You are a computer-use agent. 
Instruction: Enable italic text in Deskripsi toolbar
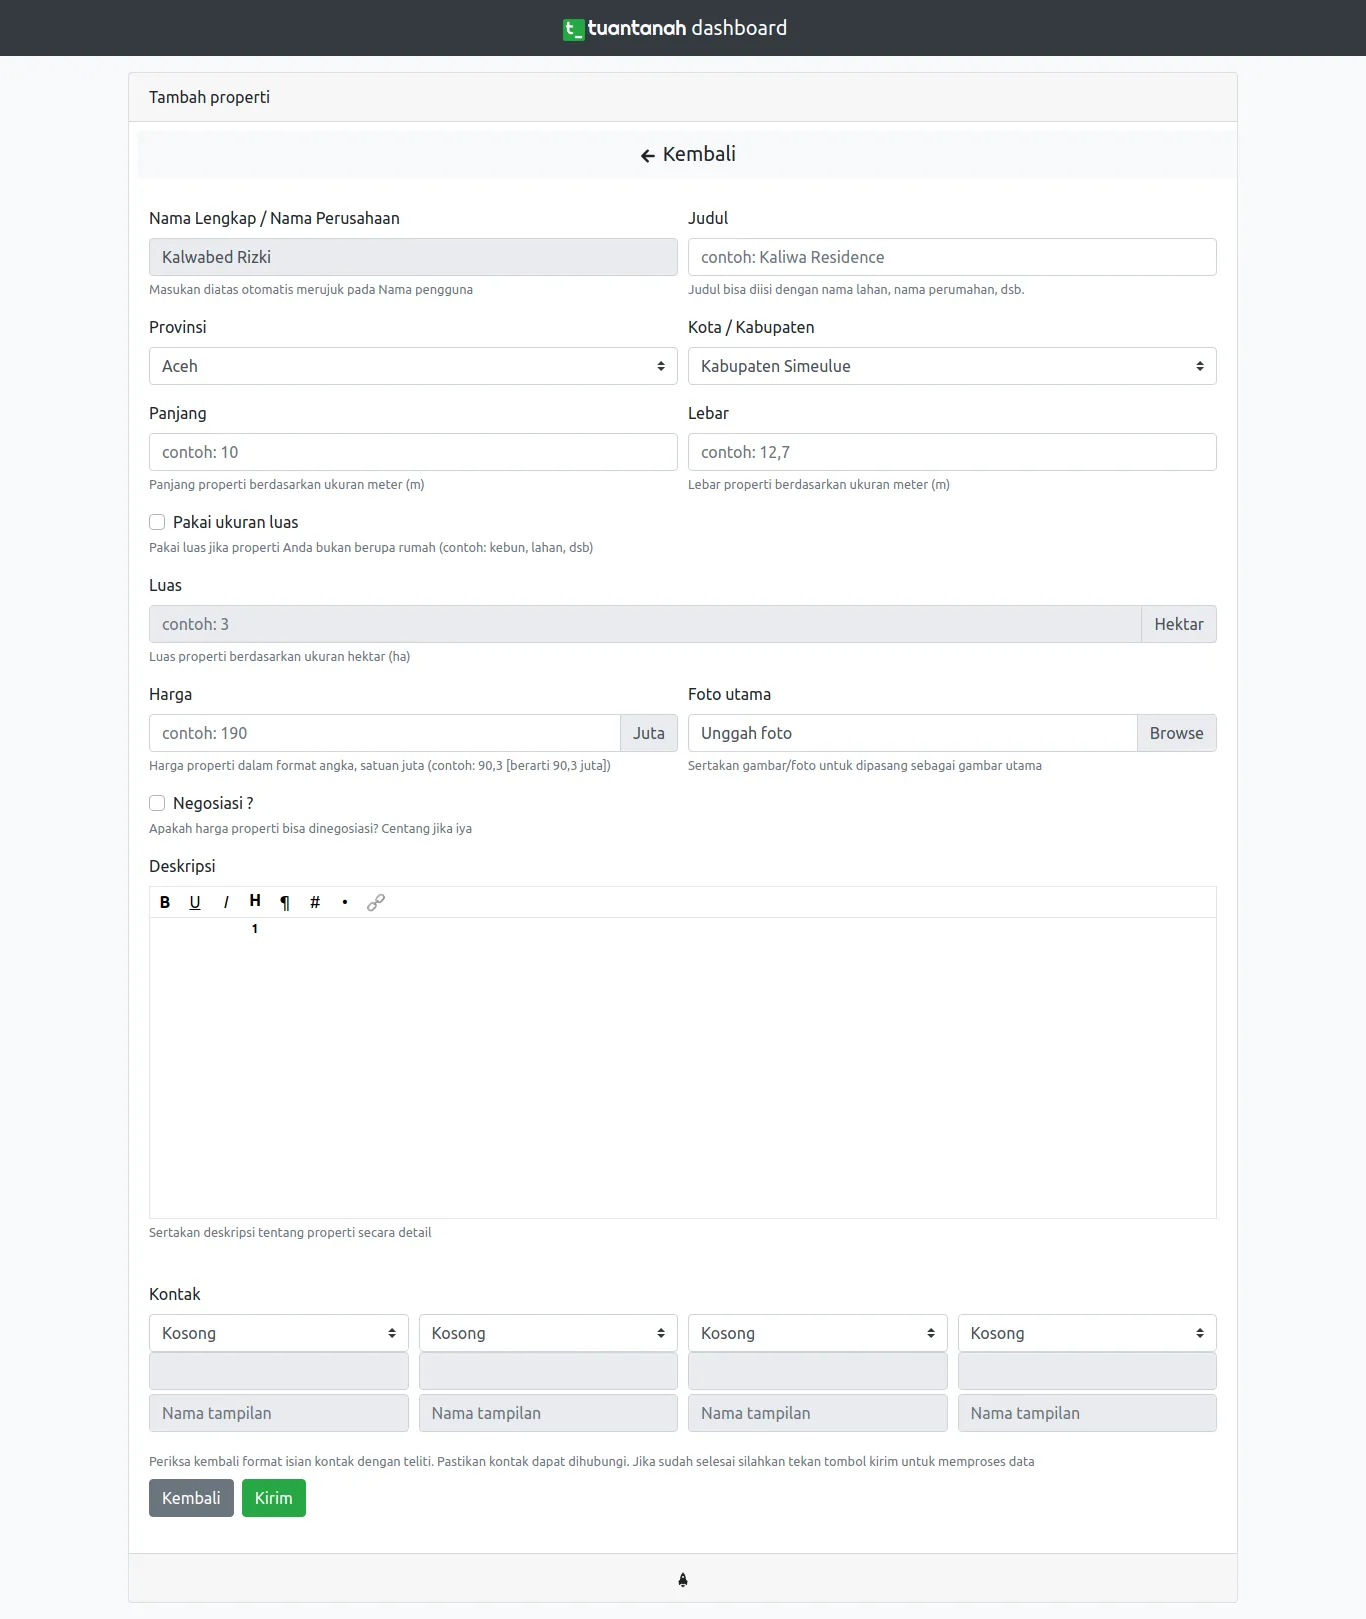226,902
